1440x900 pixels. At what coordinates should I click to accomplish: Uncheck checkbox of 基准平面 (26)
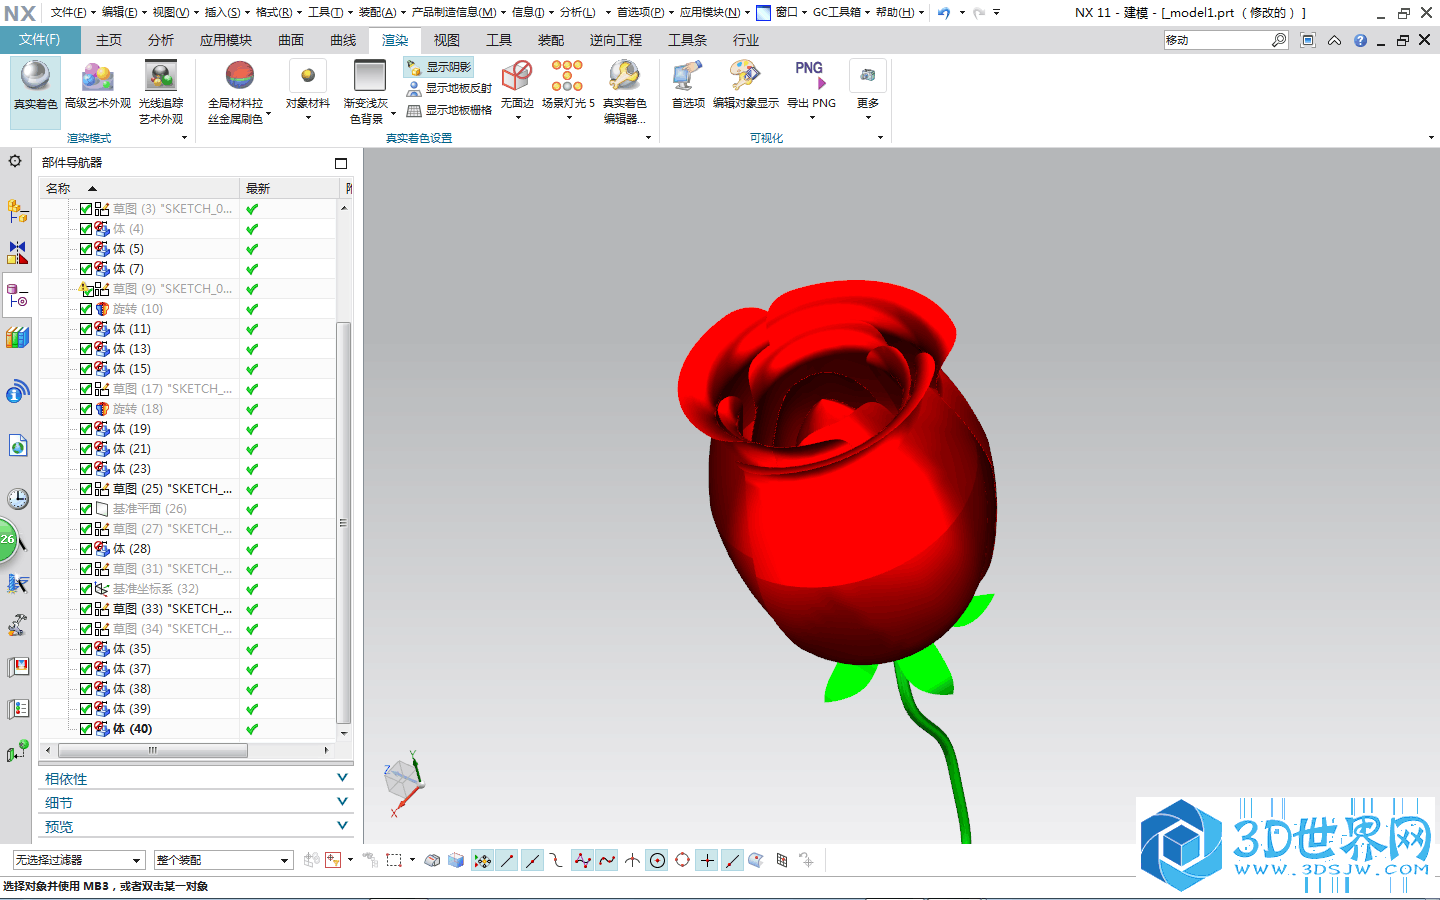click(86, 509)
